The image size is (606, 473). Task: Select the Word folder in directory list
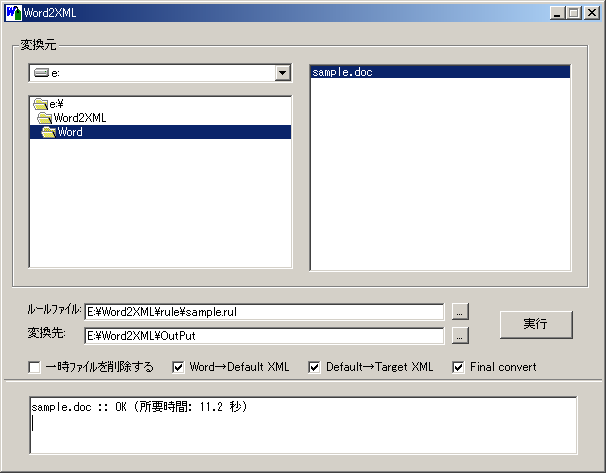160,132
